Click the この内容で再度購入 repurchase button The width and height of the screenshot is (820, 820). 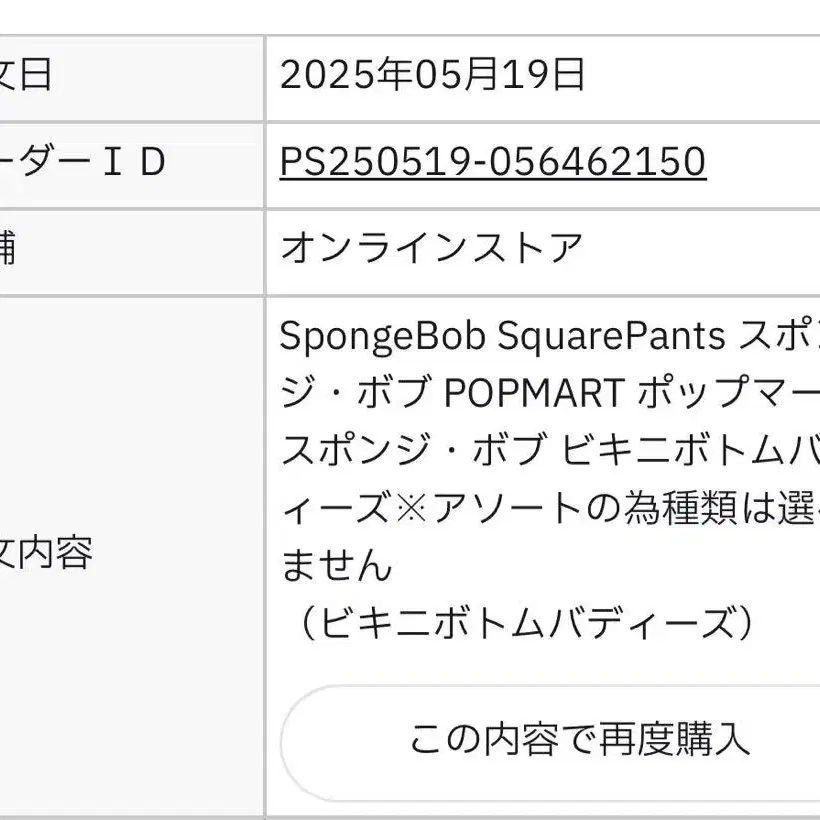(578, 740)
